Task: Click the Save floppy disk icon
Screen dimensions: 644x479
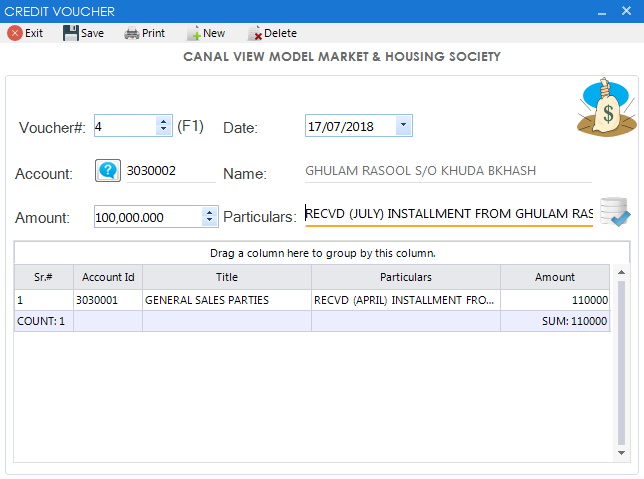Action: coord(71,33)
